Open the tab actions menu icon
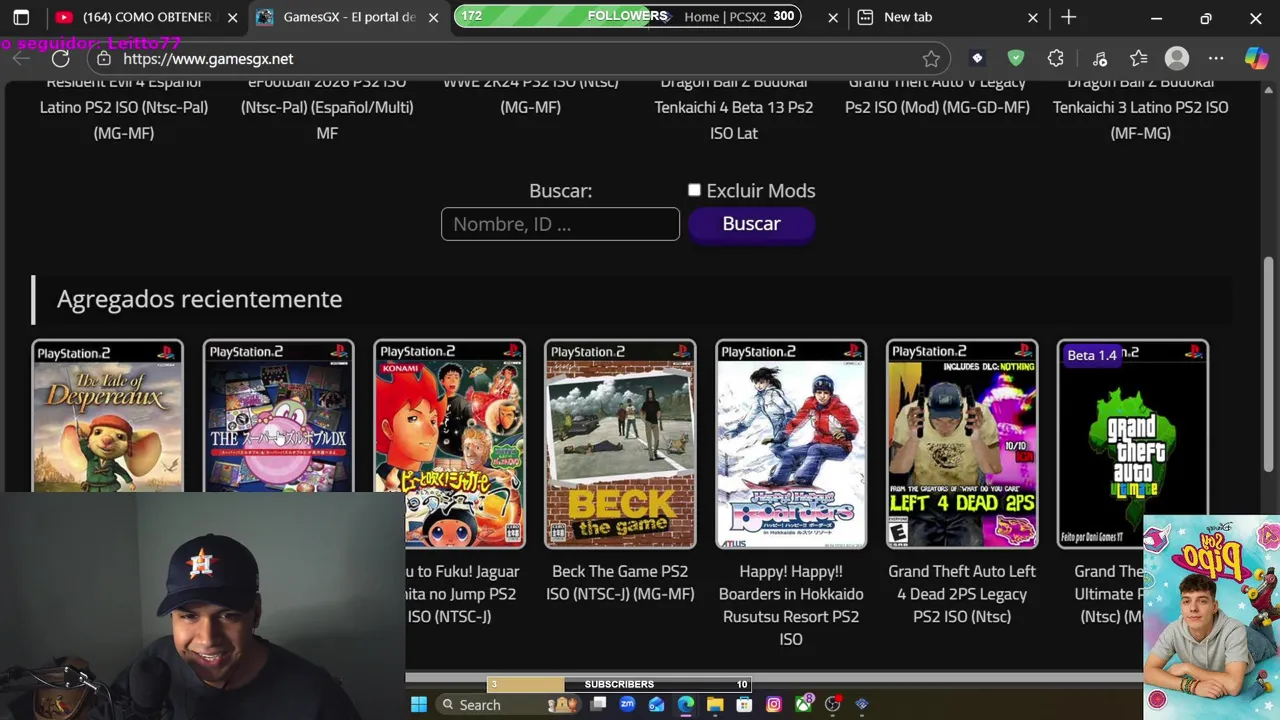The height and width of the screenshot is (720, 1280). tap(21, 17)
